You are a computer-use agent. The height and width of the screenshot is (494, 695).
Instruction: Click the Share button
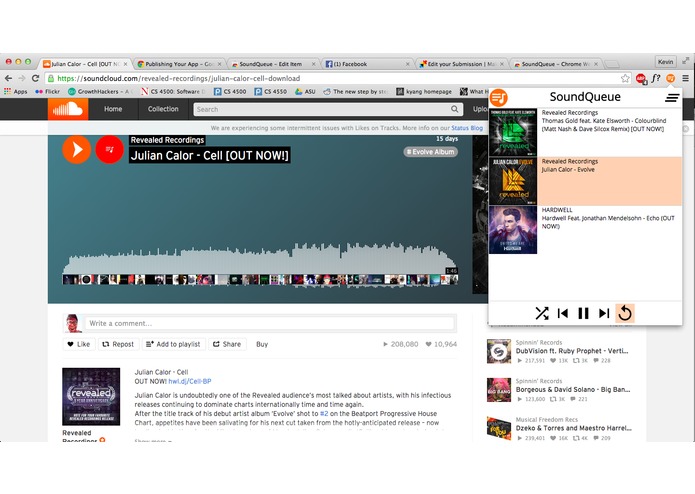(x=227, y=344)
